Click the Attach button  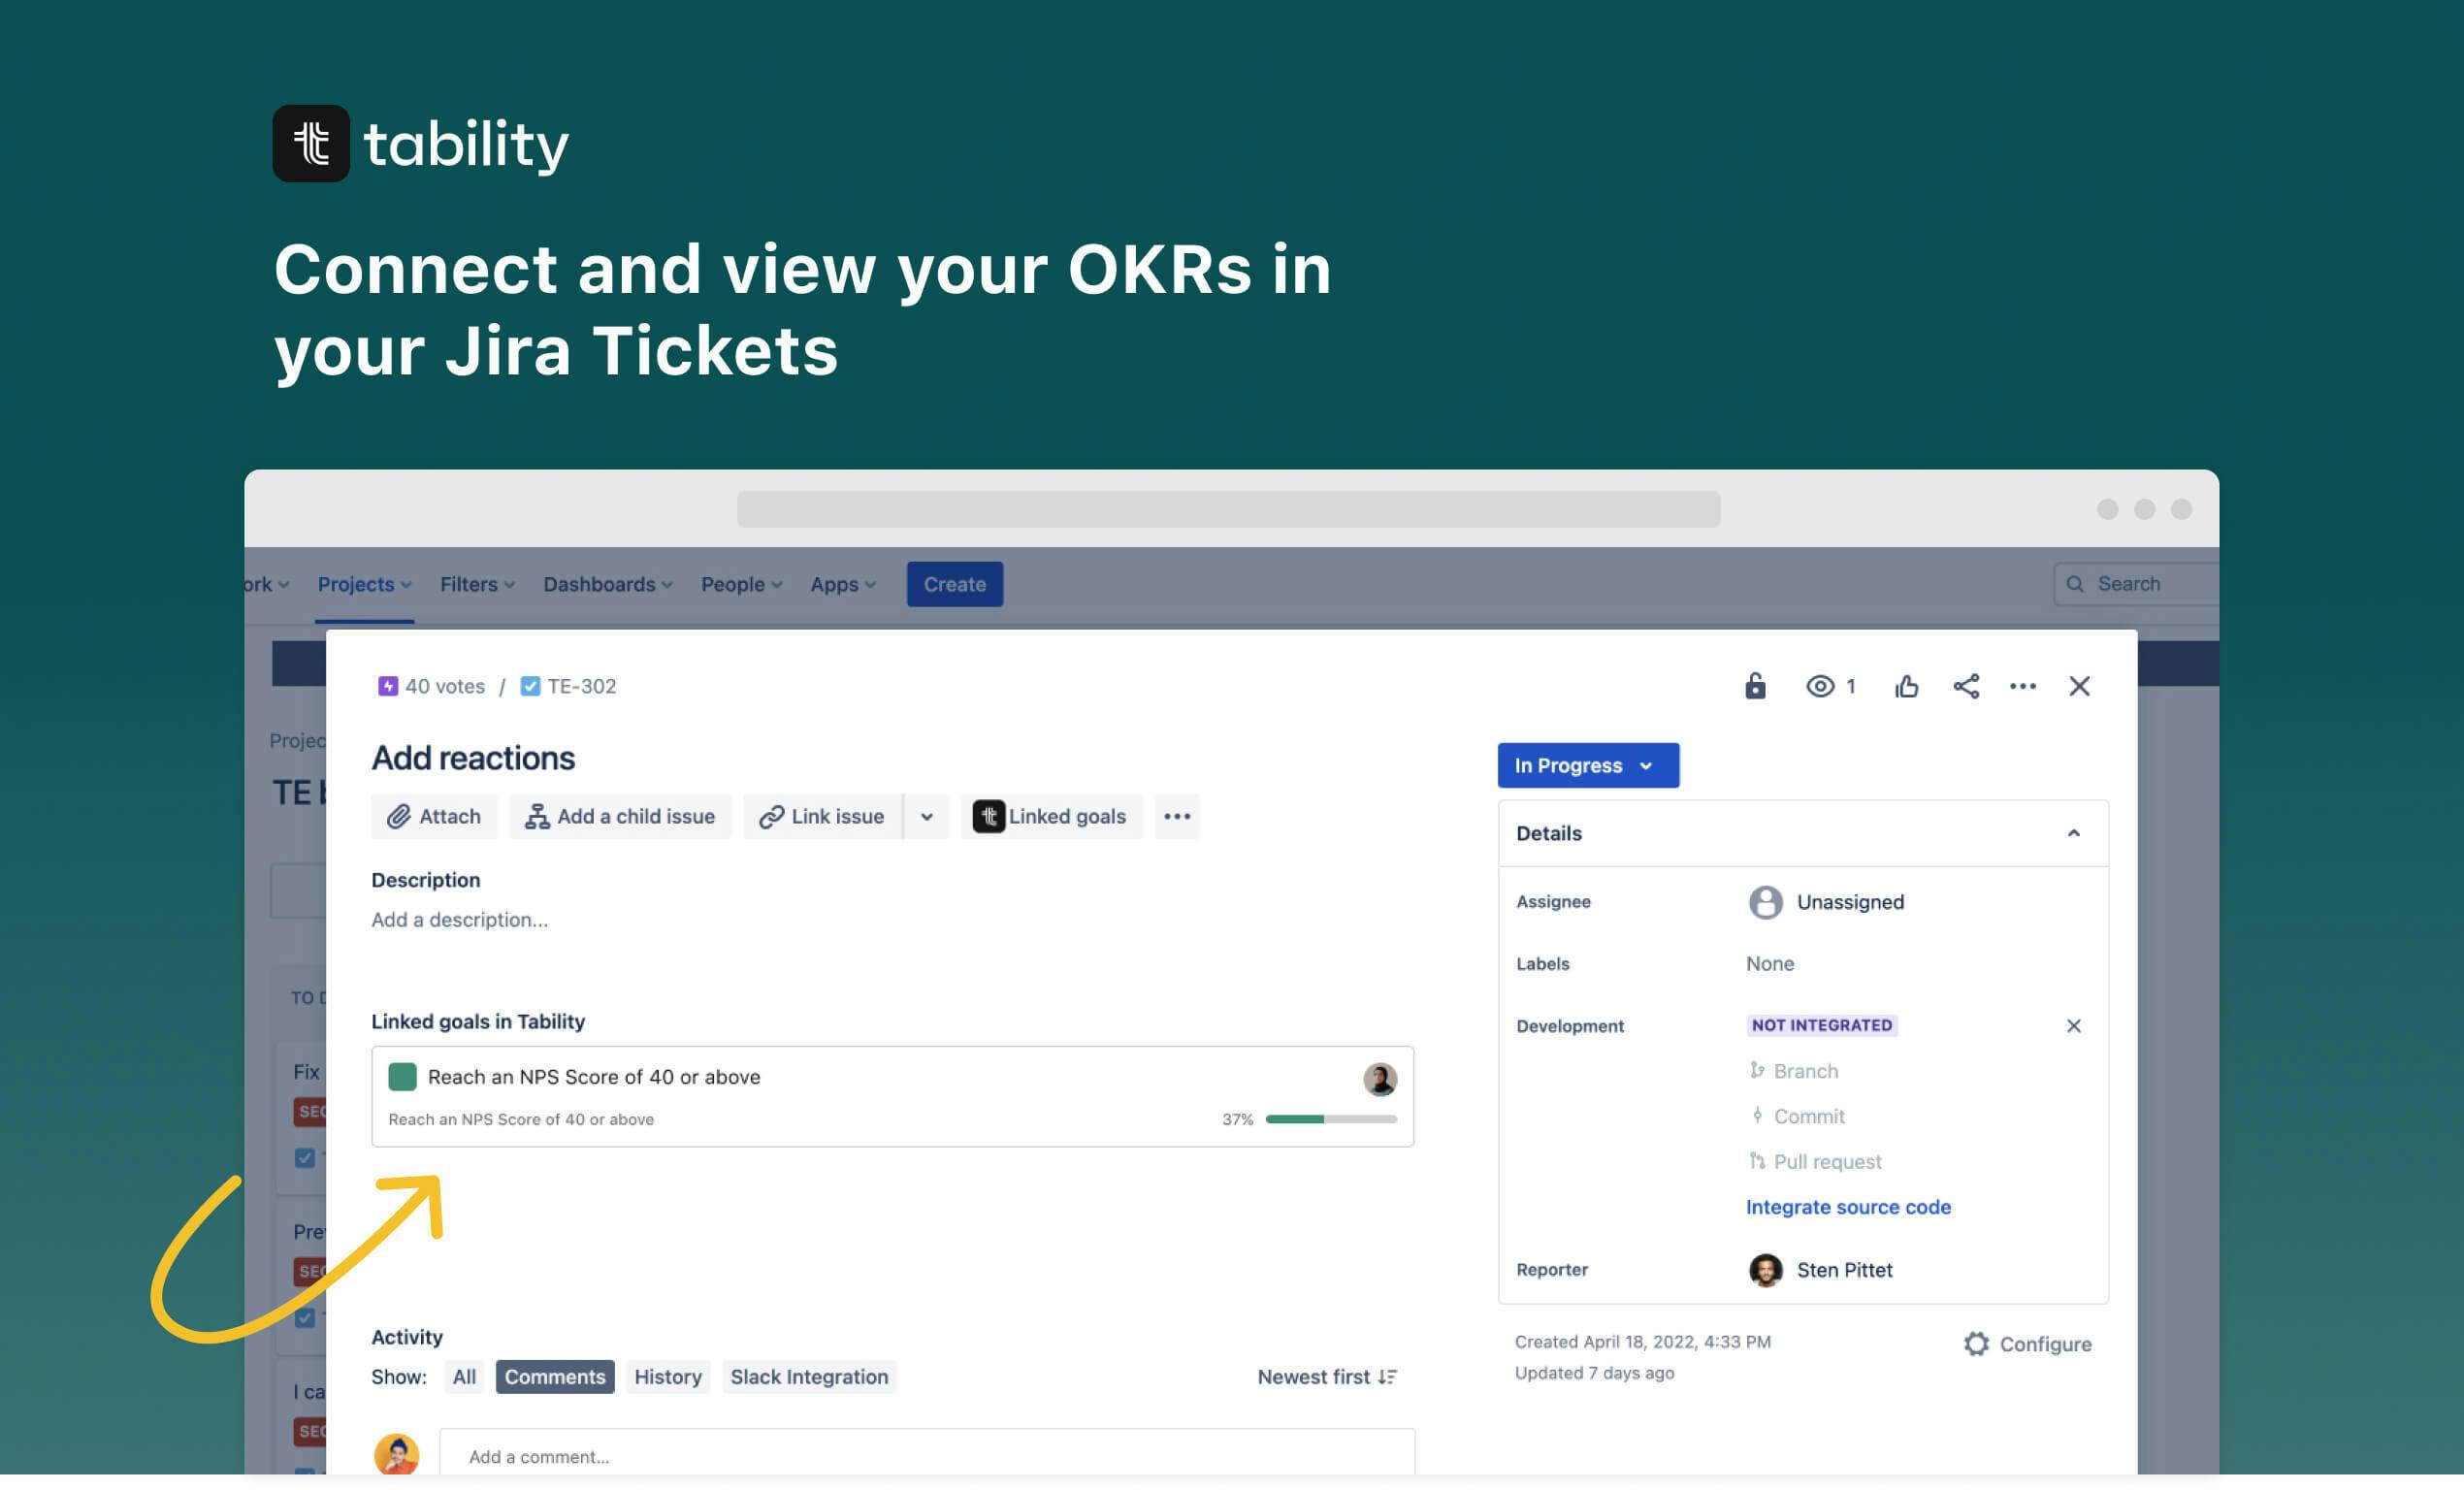pos(434,816)
